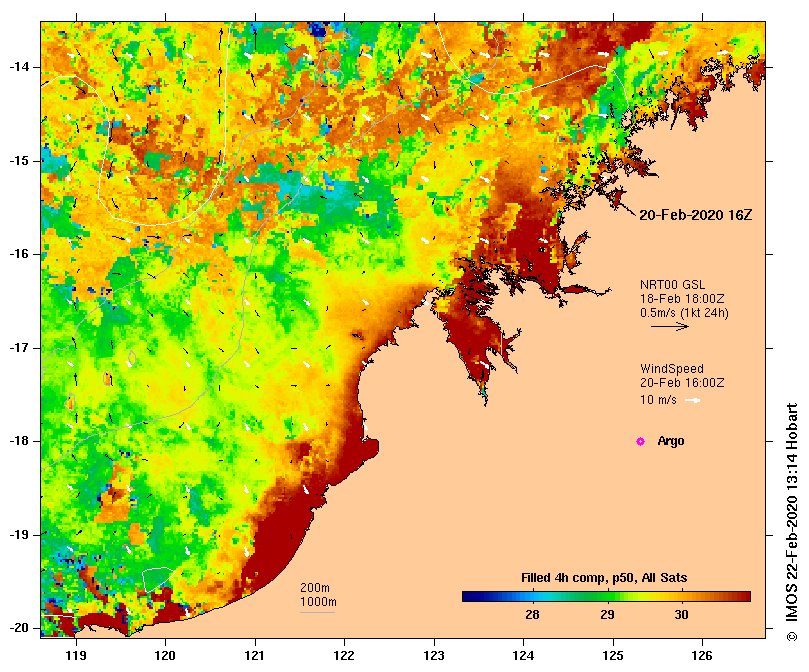Click the '20-Feb-2020 16Z' date label
809x672 pixels.
click(695, 215)
